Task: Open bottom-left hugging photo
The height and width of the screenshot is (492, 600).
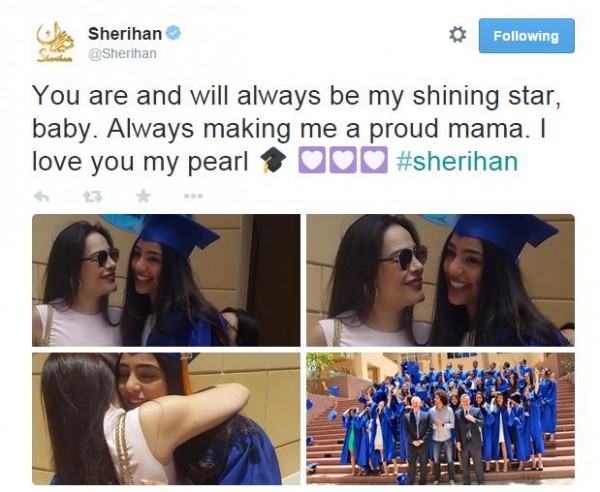Action: (x=166, y=419)
